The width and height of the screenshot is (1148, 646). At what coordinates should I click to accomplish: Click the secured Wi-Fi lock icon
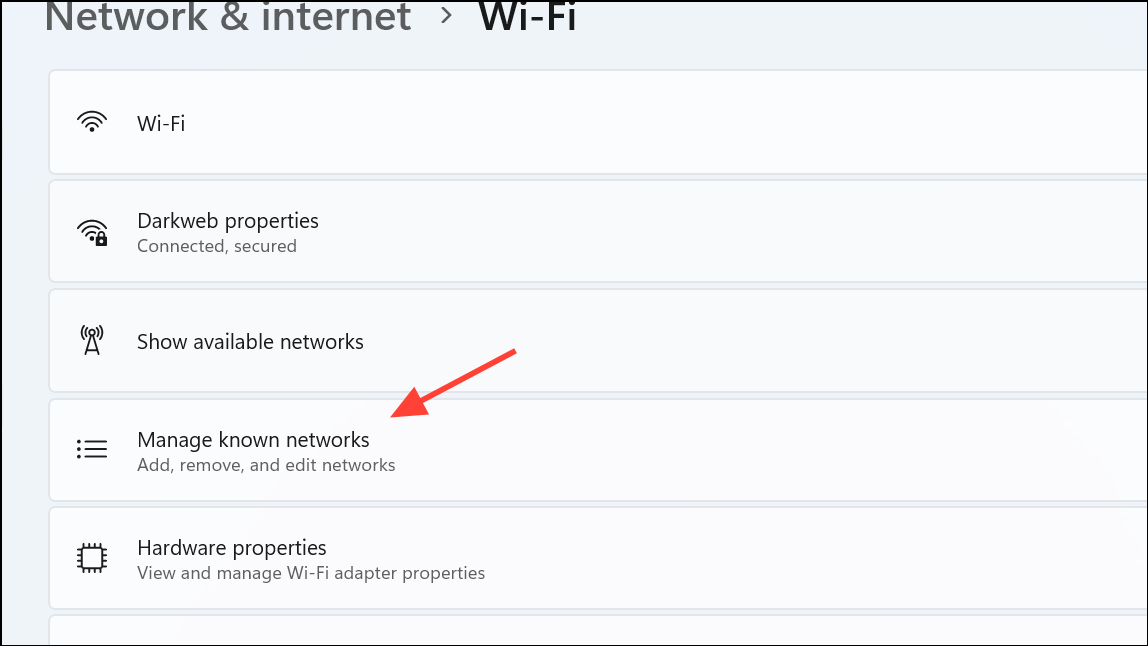coord(92,232)
